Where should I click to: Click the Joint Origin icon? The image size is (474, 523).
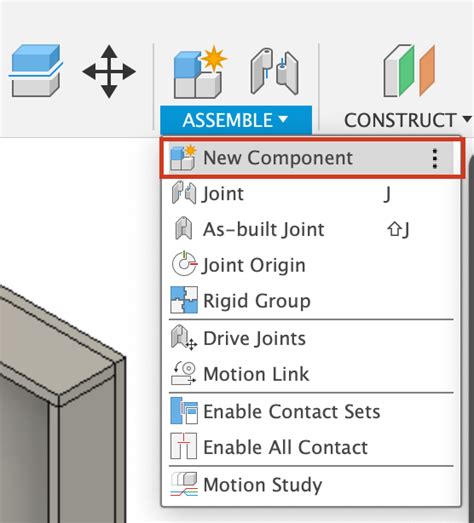pyautogui.click(x=184, y=264)
